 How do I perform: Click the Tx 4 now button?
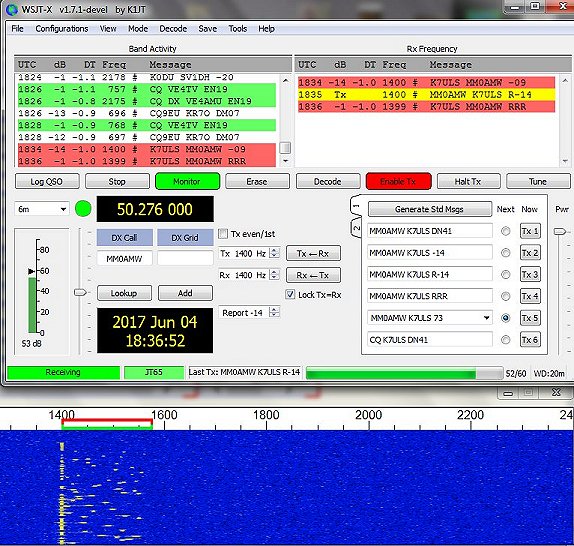[530, 296]
